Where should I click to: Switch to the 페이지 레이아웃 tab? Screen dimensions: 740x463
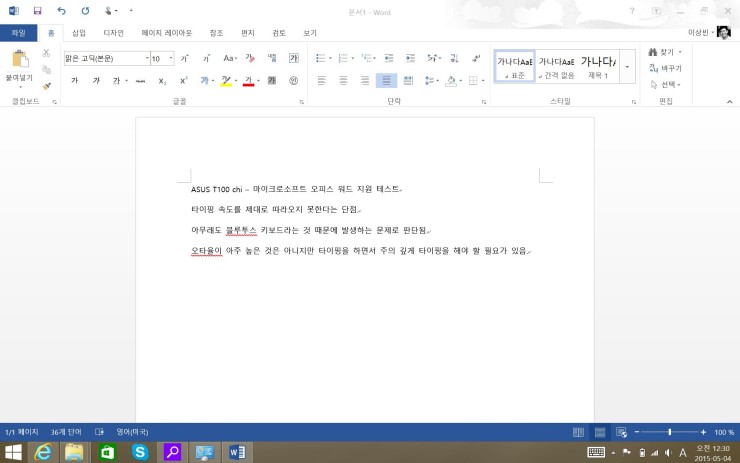click(167, 33)
